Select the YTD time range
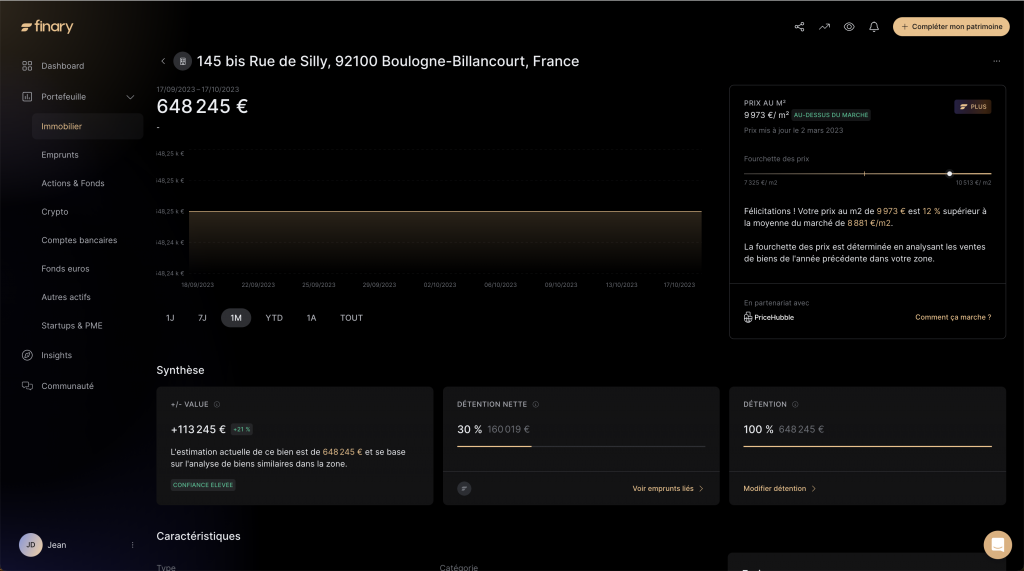1024x571 pixels. tap(274, 318)
